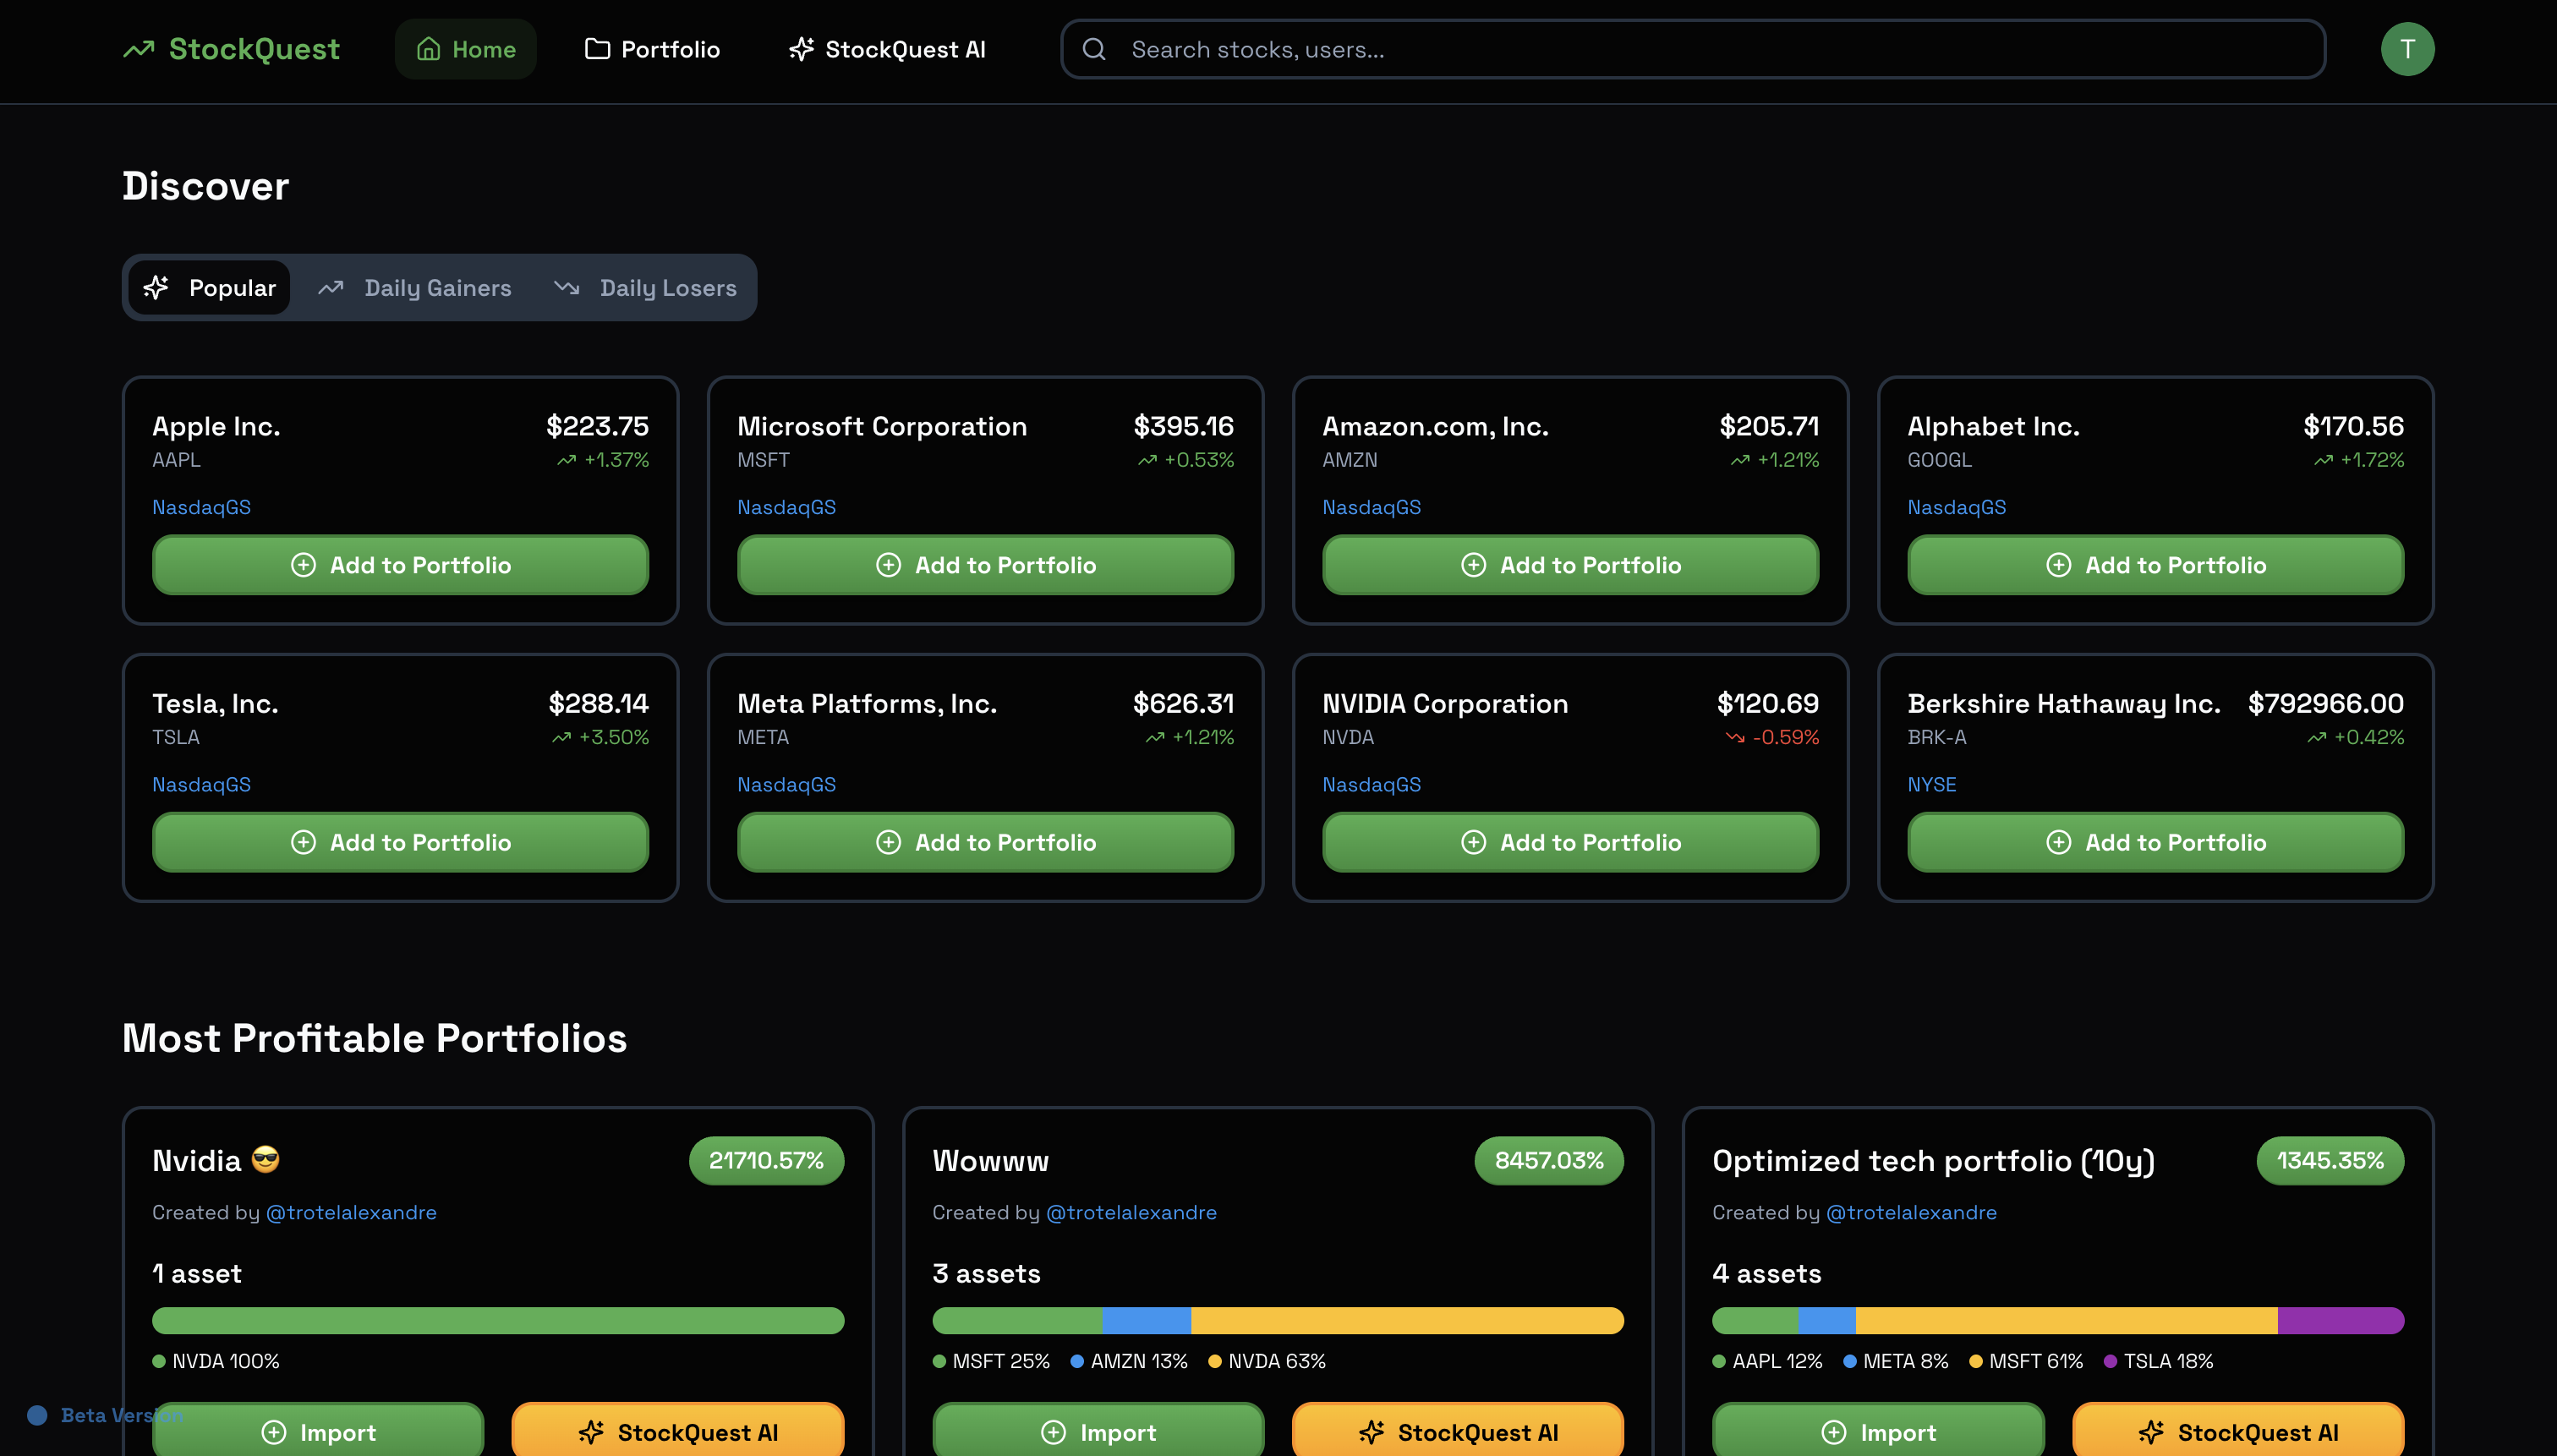Click plus icon on Amazon Add to Portfolio
Screen dimensions: 2557x1456
(x=1473, y=565)
